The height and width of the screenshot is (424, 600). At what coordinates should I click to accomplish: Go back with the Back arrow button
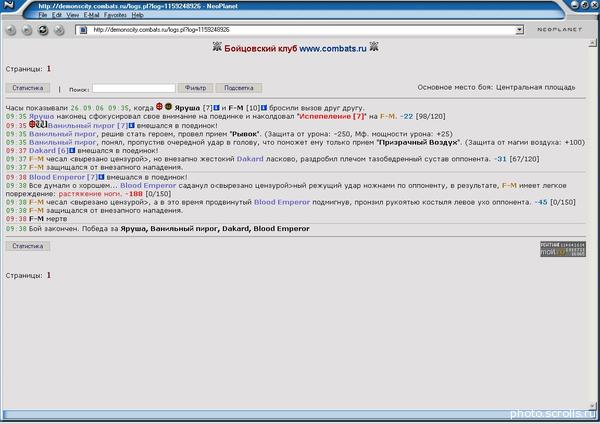tap(11, 30)
